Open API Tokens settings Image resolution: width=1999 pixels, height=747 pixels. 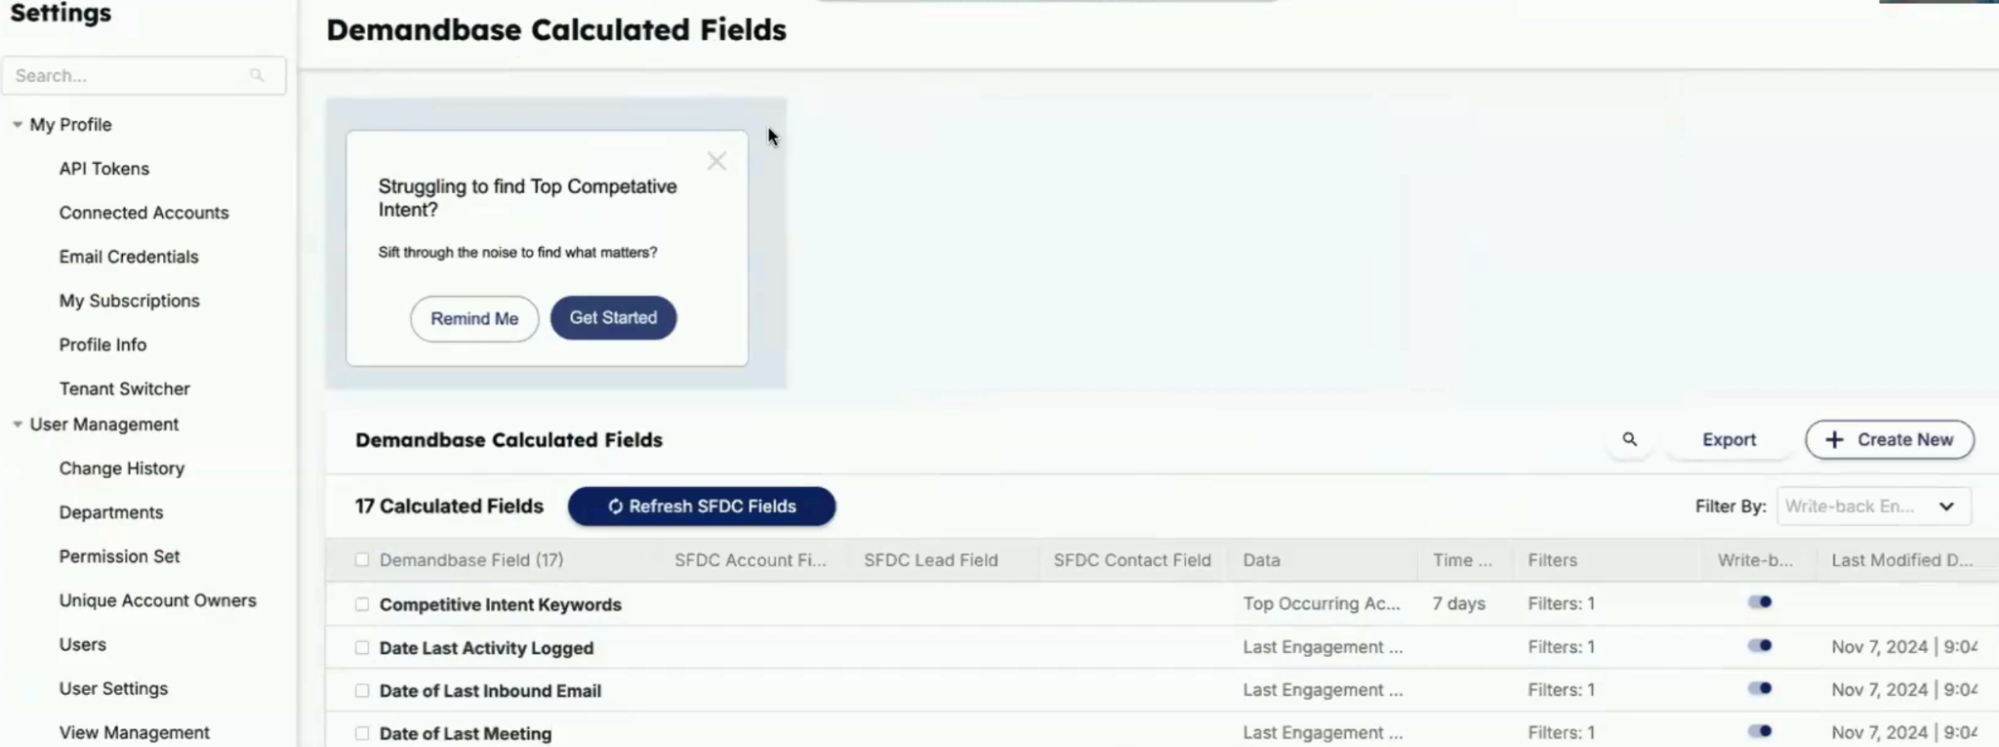click(x=104, y=168)
